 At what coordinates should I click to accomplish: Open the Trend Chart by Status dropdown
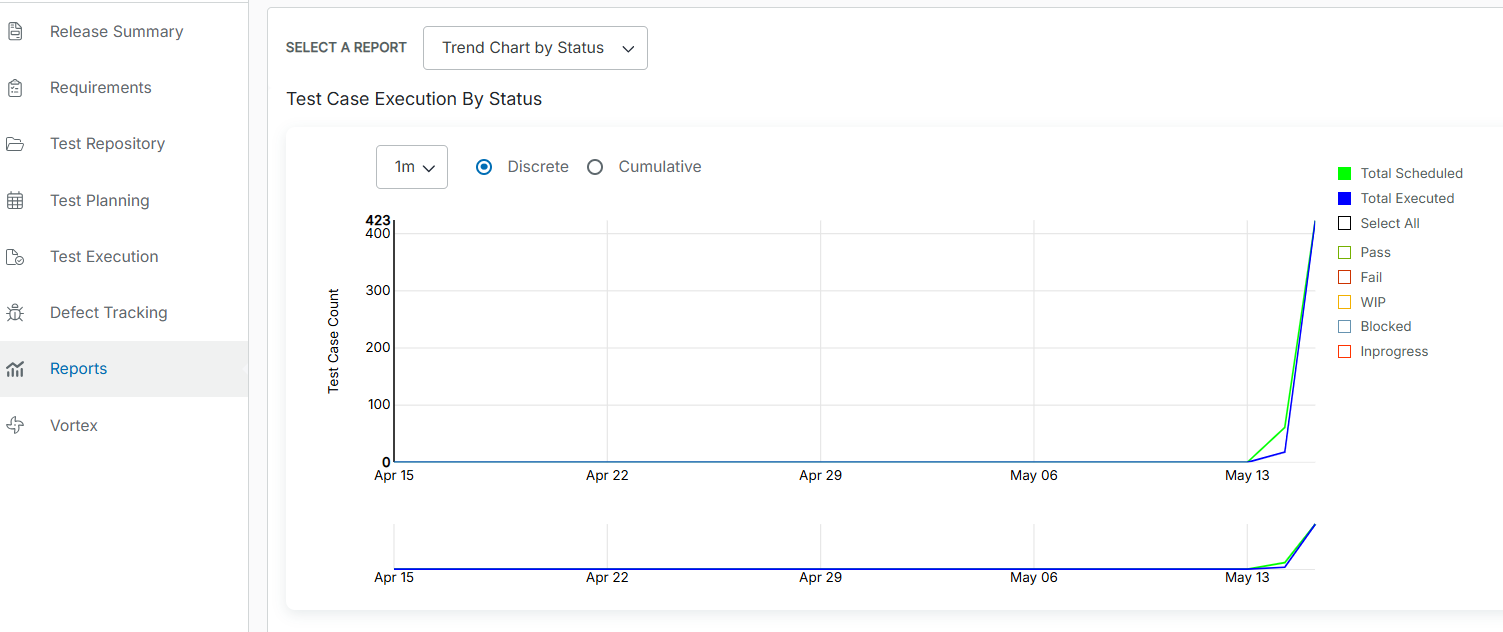(x=535, y=47)
